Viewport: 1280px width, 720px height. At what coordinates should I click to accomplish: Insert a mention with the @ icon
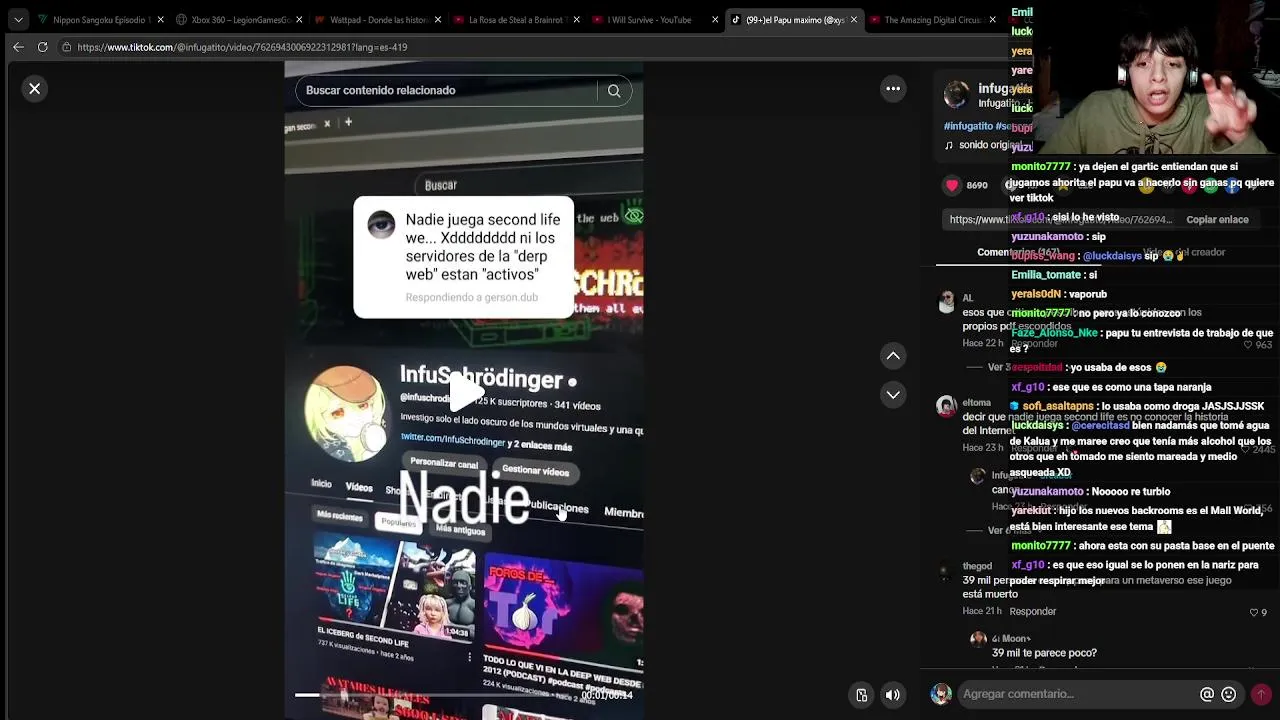1207,694
